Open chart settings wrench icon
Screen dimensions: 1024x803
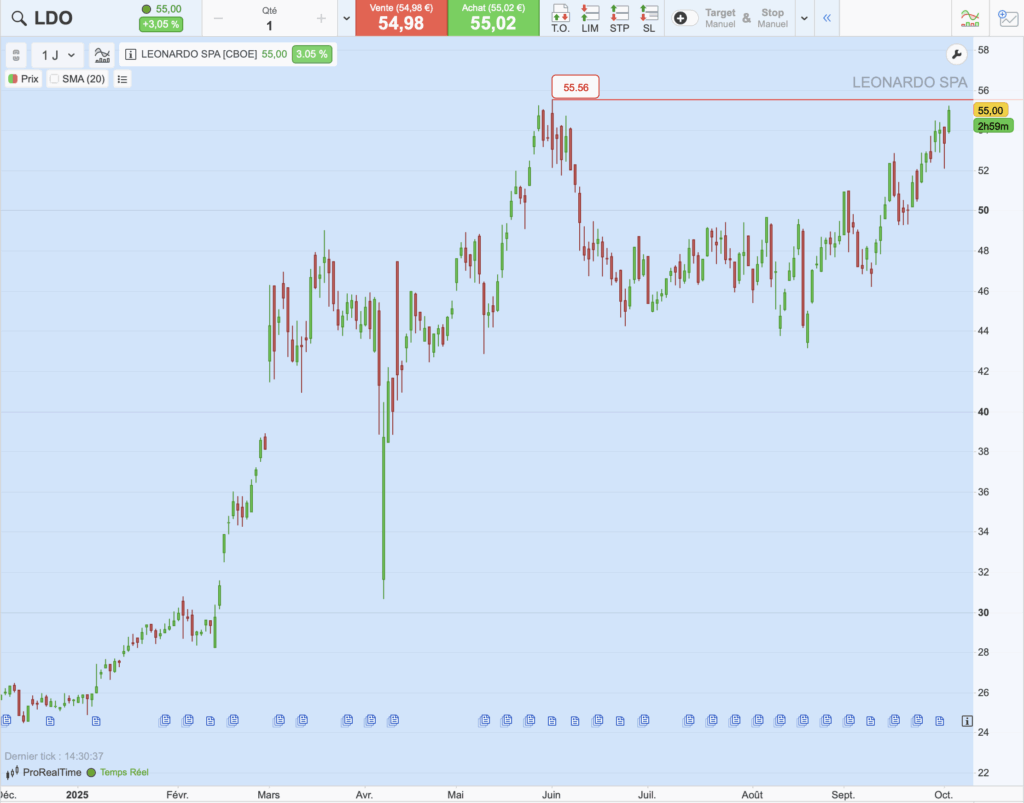click(955, 55)
